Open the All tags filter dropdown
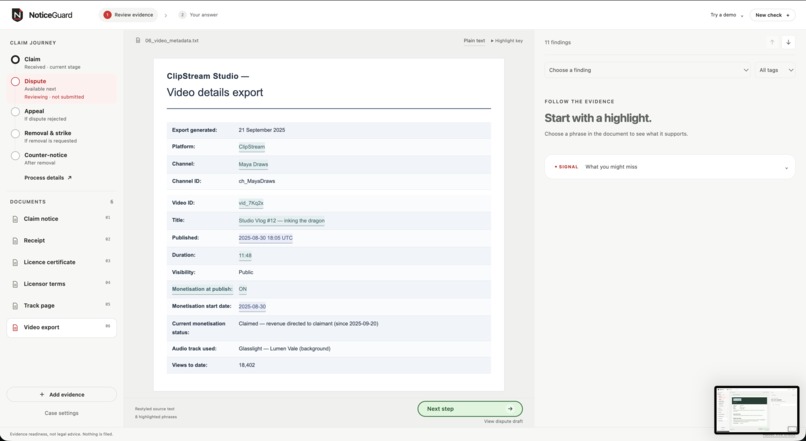The height and width of the screenshot is (441, 806). [x=775, y=70]
